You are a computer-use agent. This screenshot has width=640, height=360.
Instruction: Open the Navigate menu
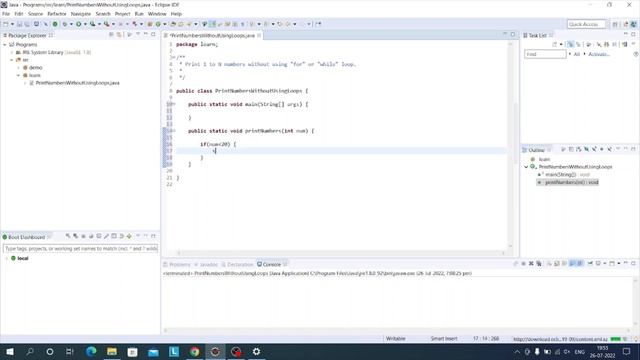click(81, 14)
